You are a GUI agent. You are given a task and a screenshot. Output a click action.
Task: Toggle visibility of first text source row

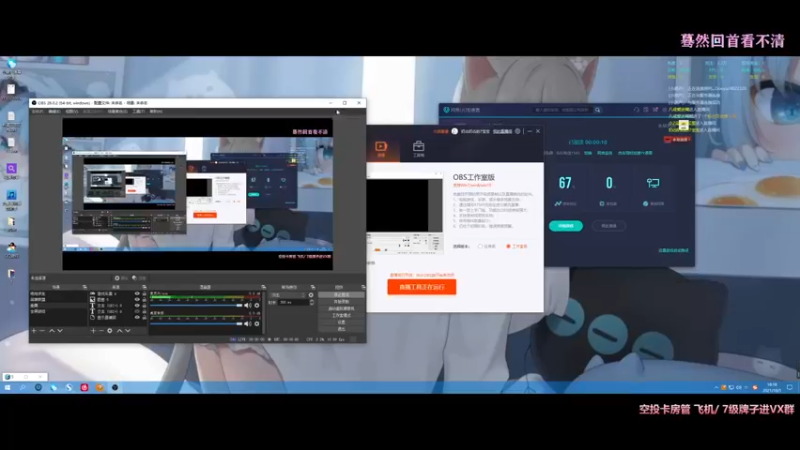click(137, 306)
